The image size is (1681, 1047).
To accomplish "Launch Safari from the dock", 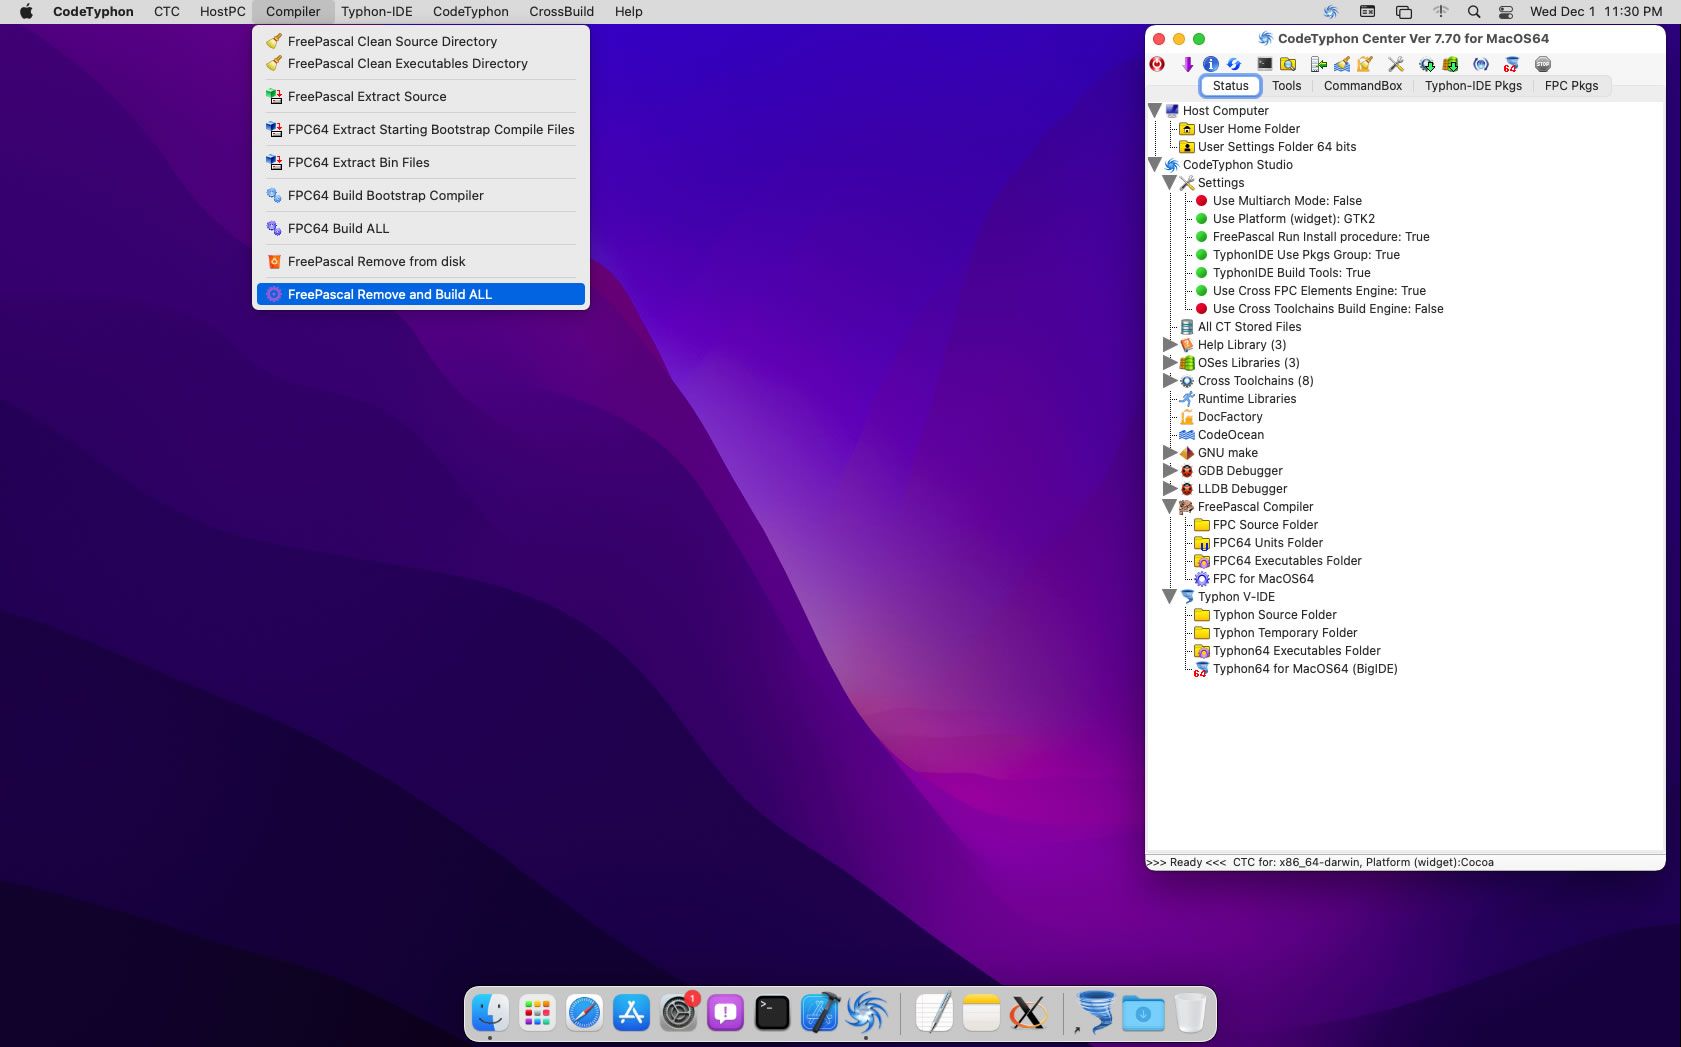I will coord(584,1013).
